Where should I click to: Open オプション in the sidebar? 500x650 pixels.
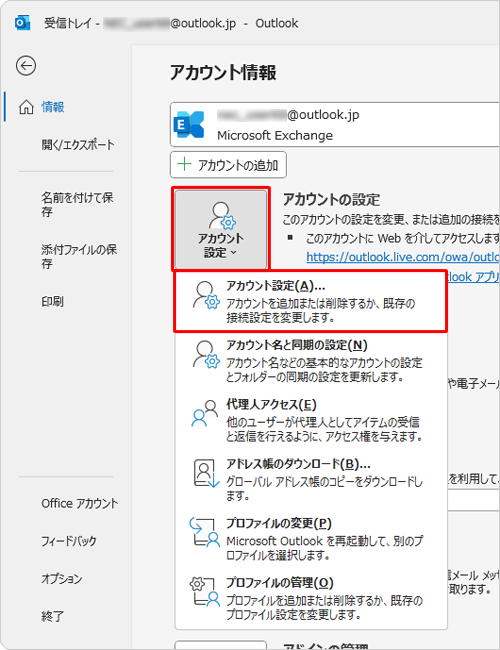tap(61, 578)
